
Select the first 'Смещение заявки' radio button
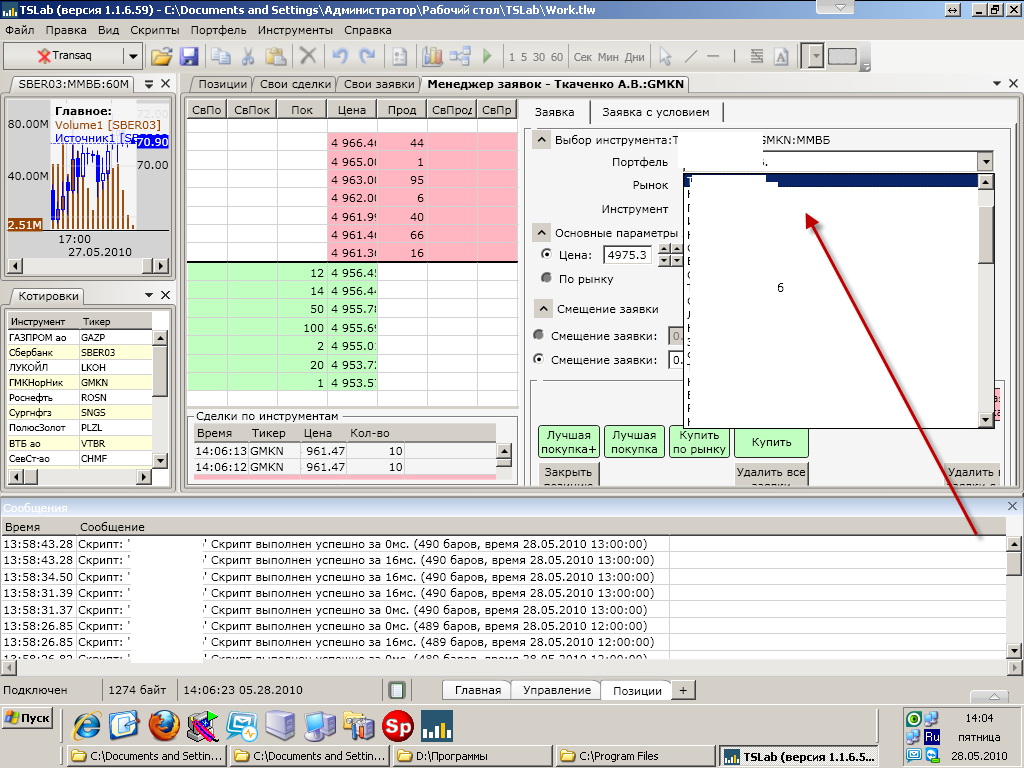(540, 335)
